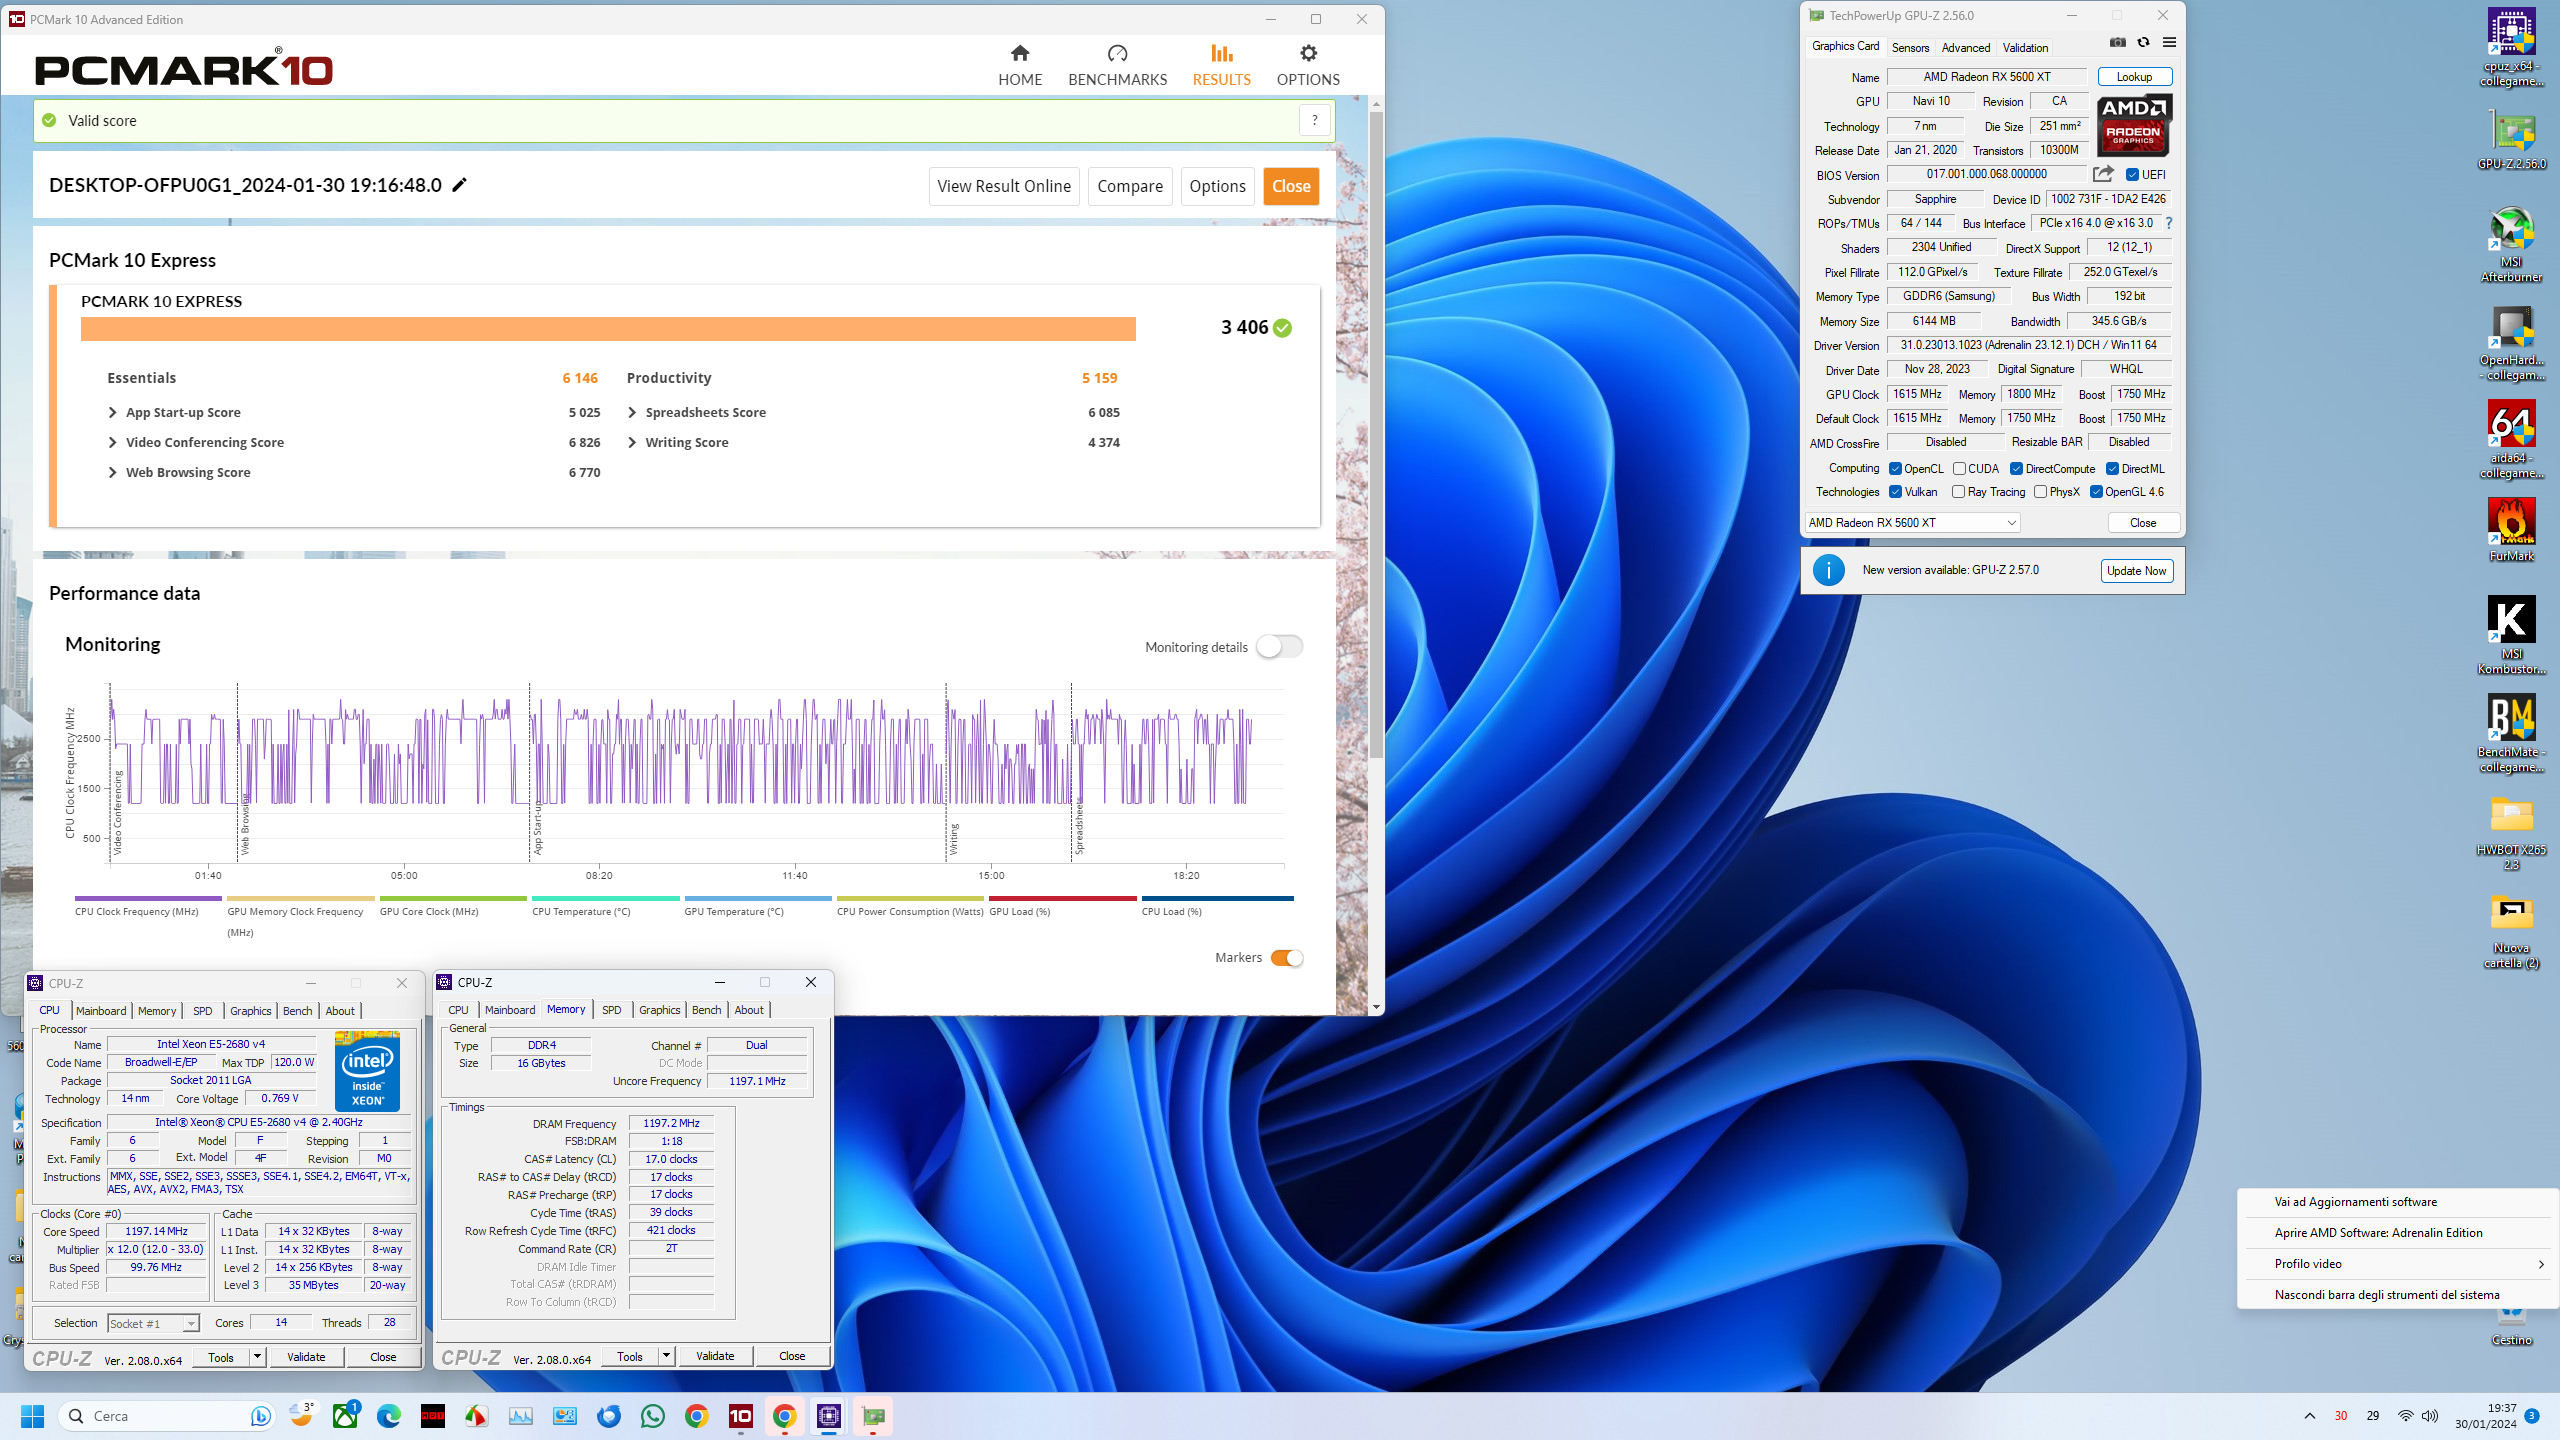The image size is (2560, 1440).
Task: Switch to GPU-Z Sensors tab
Action: (1910, 47)
